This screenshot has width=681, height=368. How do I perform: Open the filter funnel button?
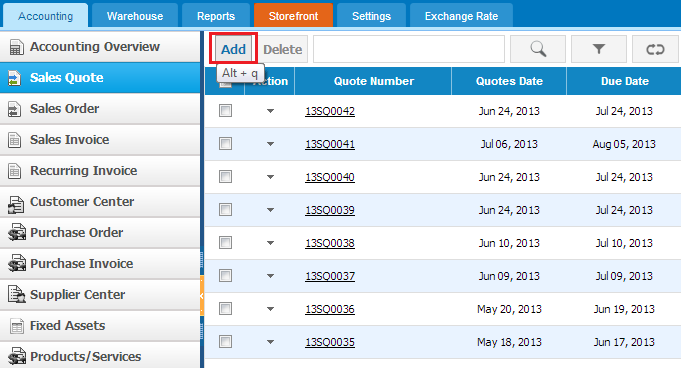[598, 49]
